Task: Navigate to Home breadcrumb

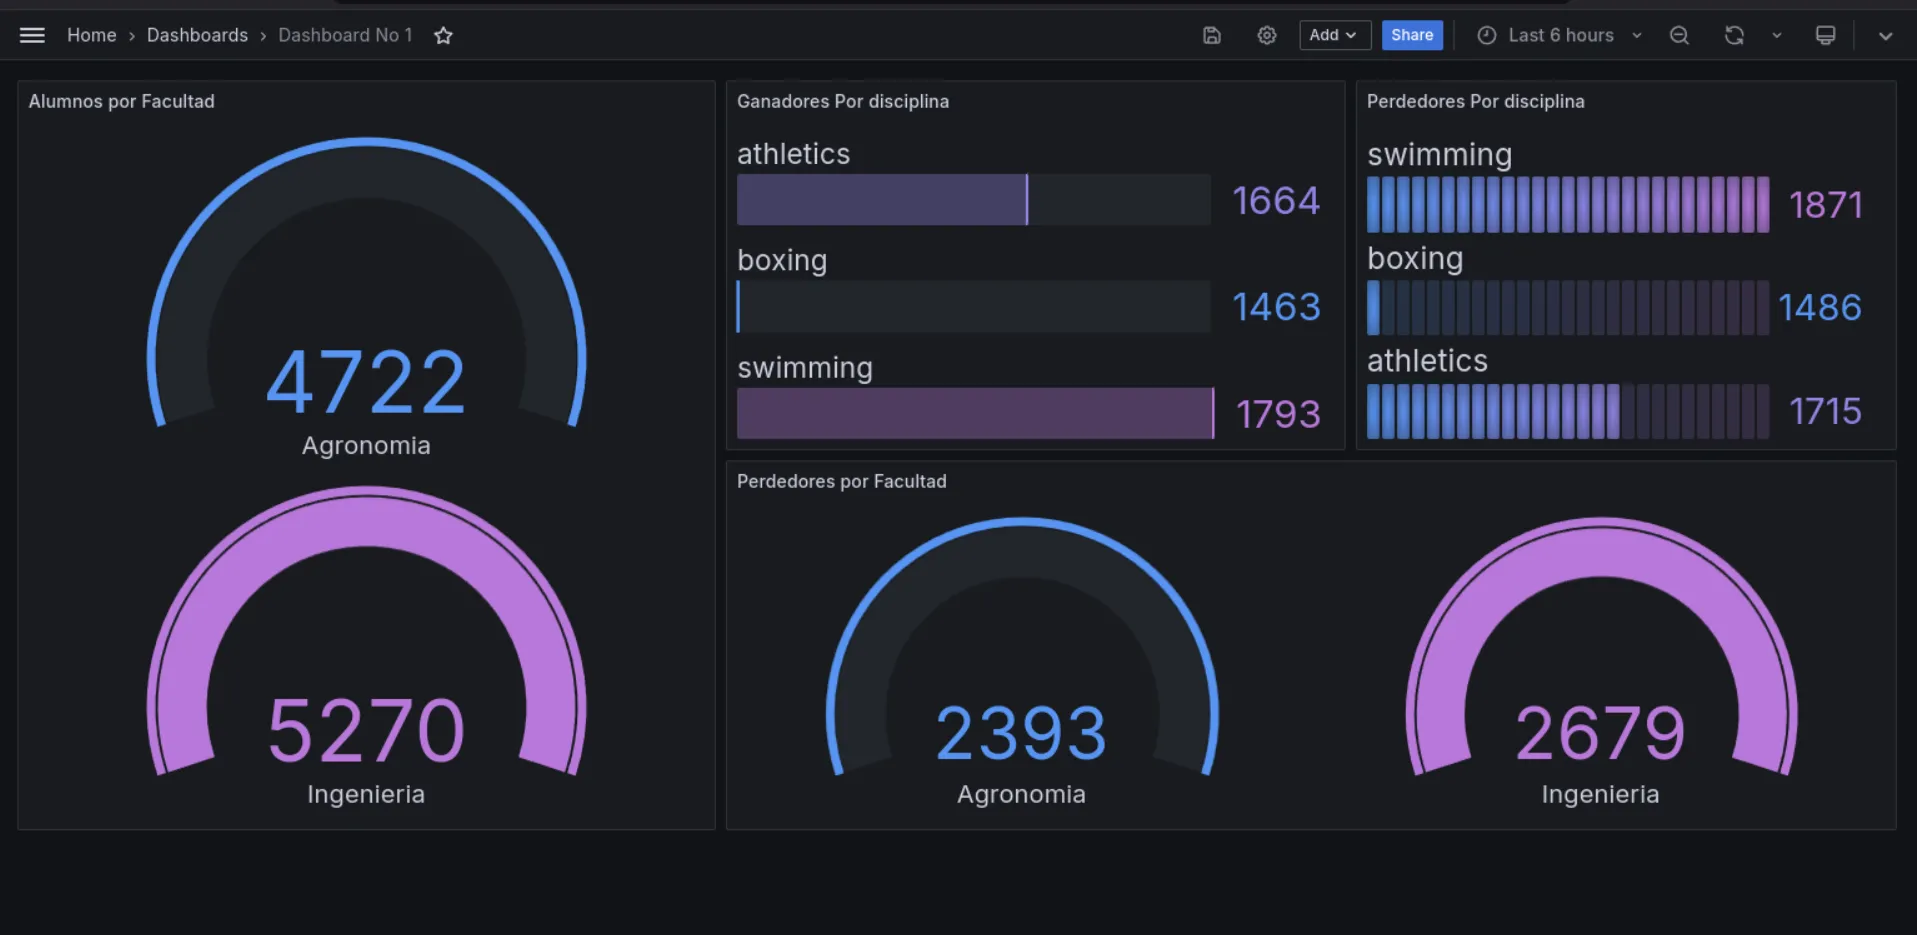Action: [92, 34]
